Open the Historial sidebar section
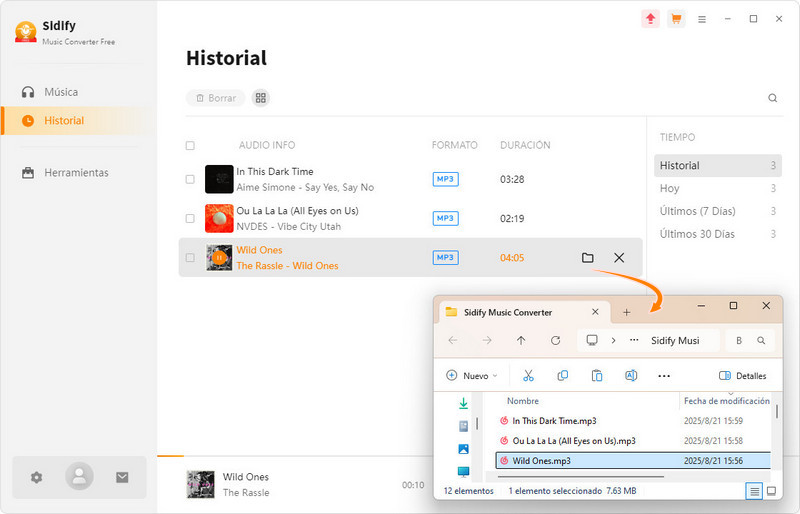The image size is (800, 514). point(77,120)
